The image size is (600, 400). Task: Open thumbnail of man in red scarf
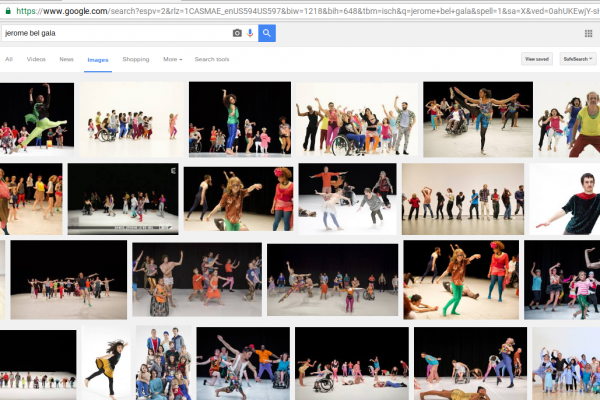[x=564, y=199]
